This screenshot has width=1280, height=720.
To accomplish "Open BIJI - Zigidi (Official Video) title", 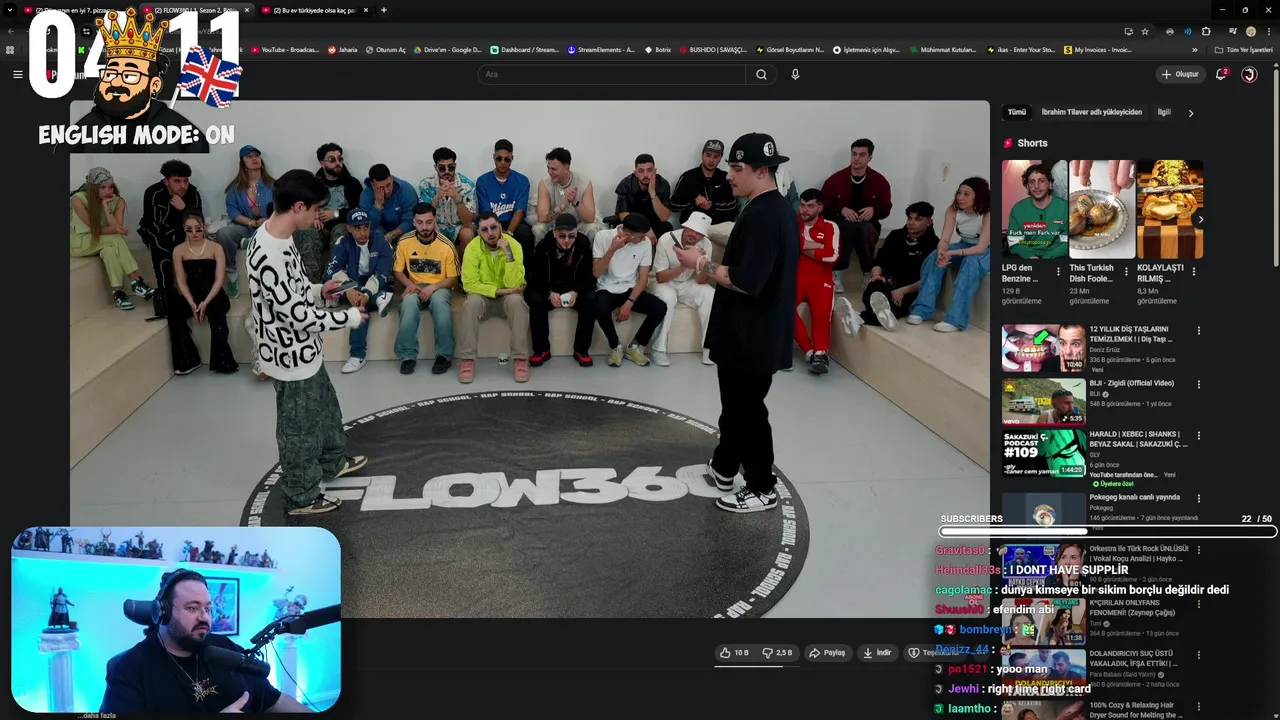I will (x=1131, y=383).
